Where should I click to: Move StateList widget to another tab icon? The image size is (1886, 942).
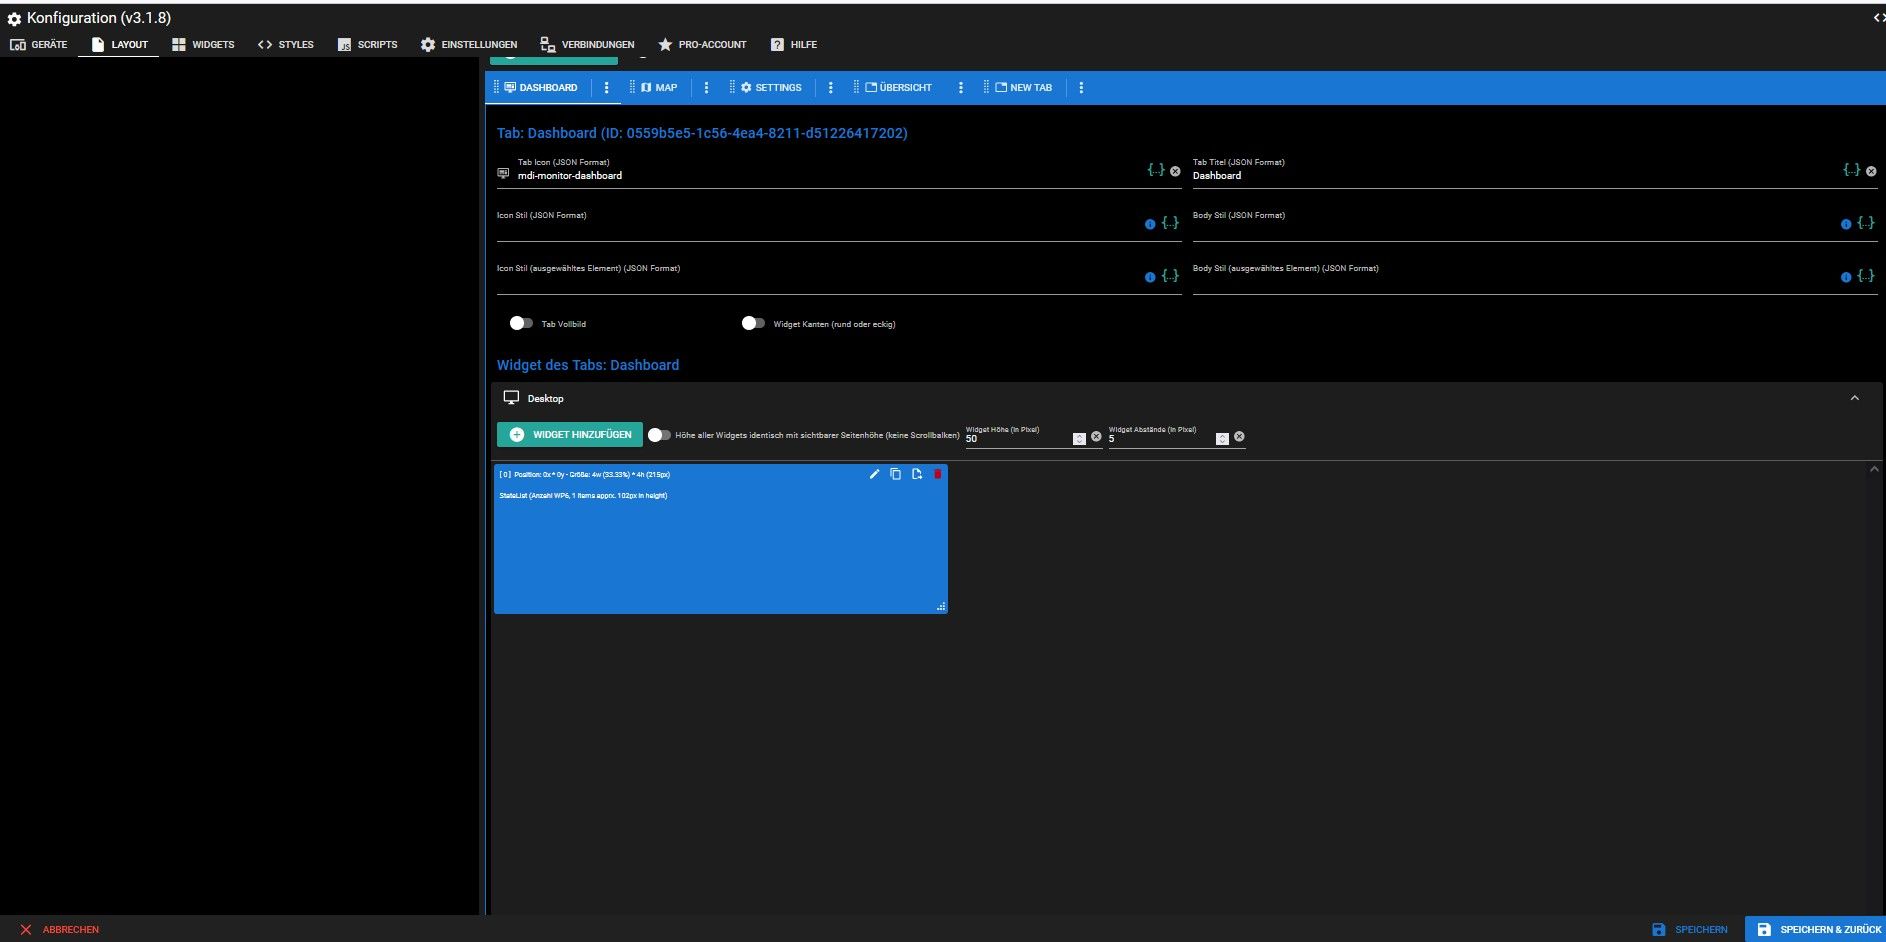tap(916, 474)
